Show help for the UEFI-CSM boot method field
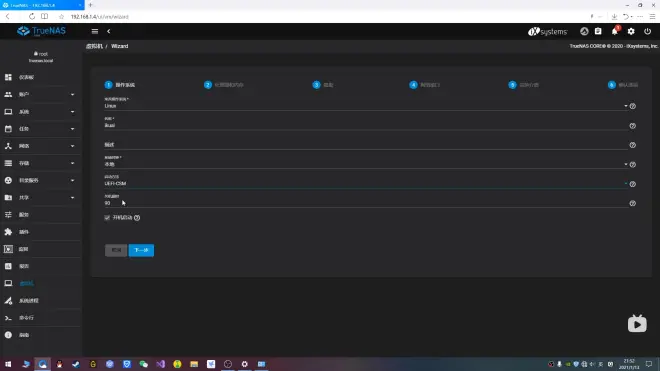The width and height of the screenshot is (660, 371). tap(633, 184)
